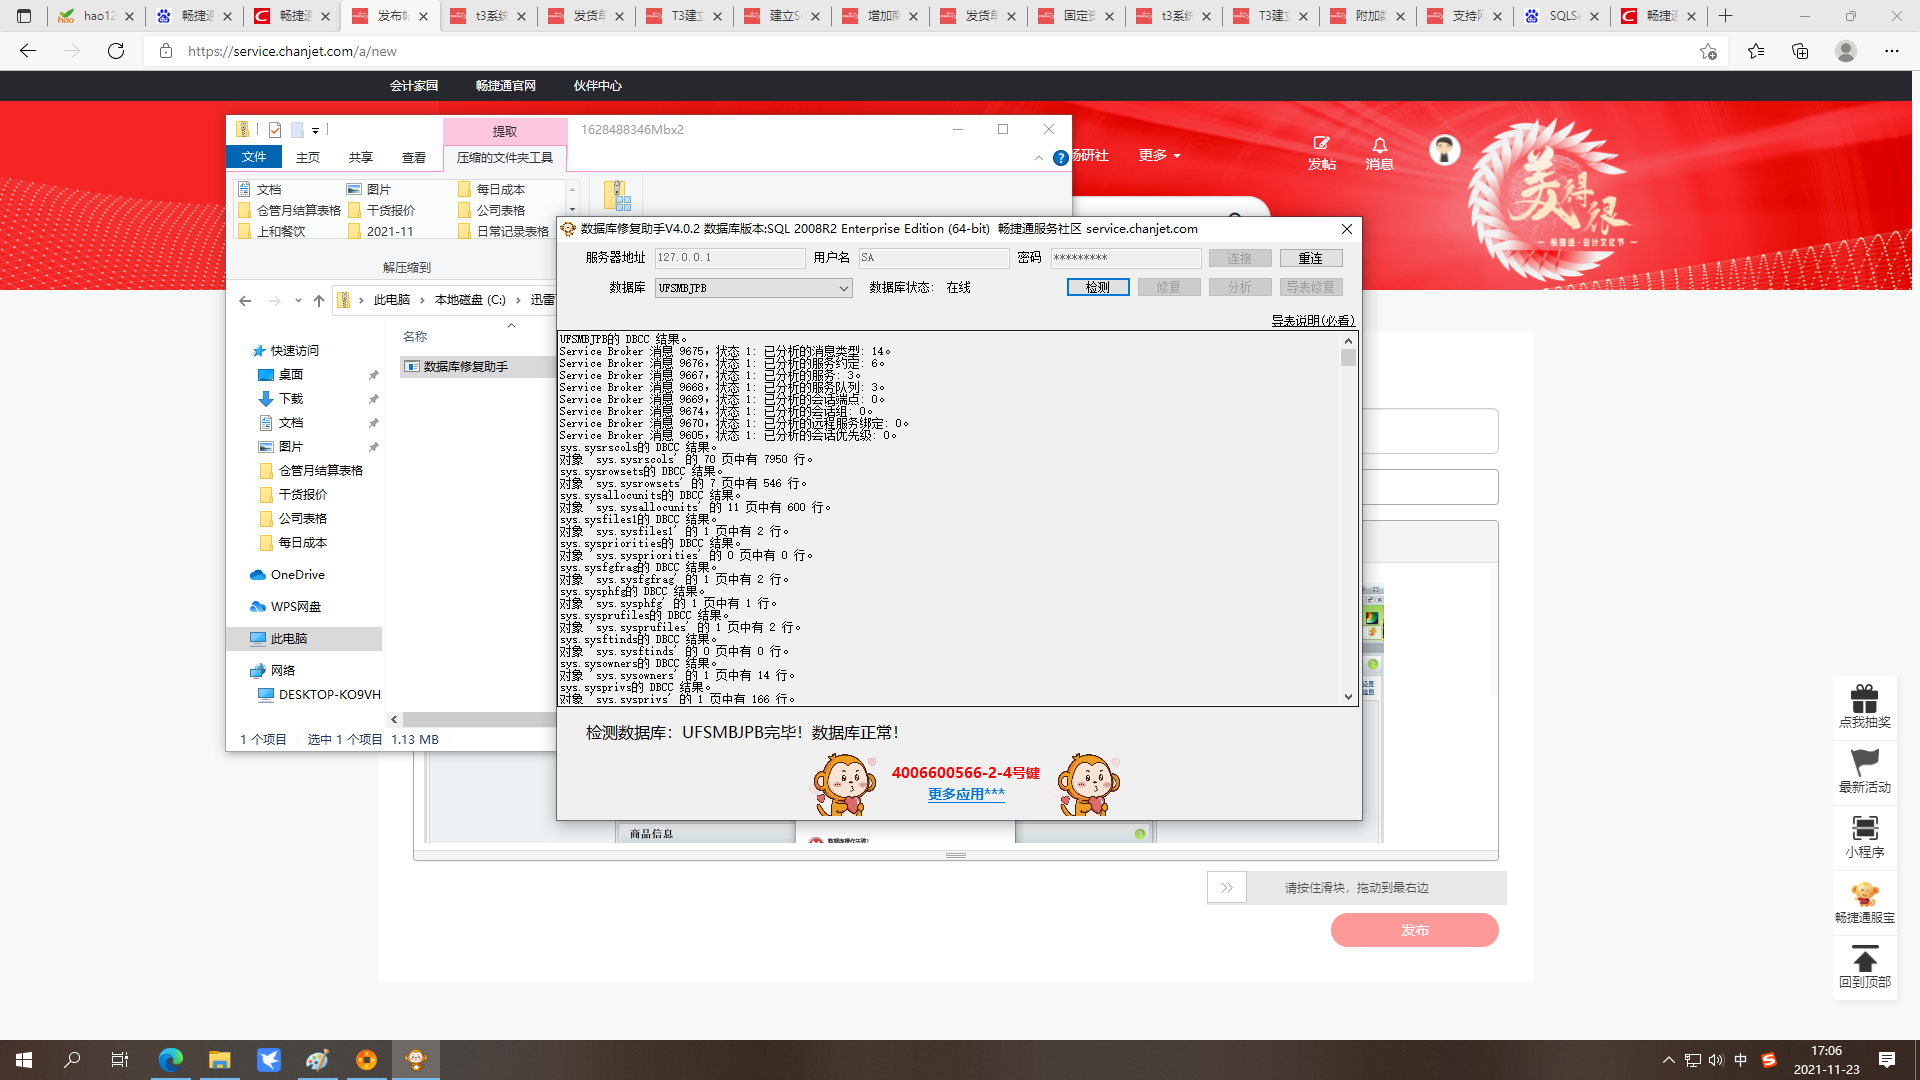Open Edge settings and more menu

pyautogui.click(x=1891, y=51)
